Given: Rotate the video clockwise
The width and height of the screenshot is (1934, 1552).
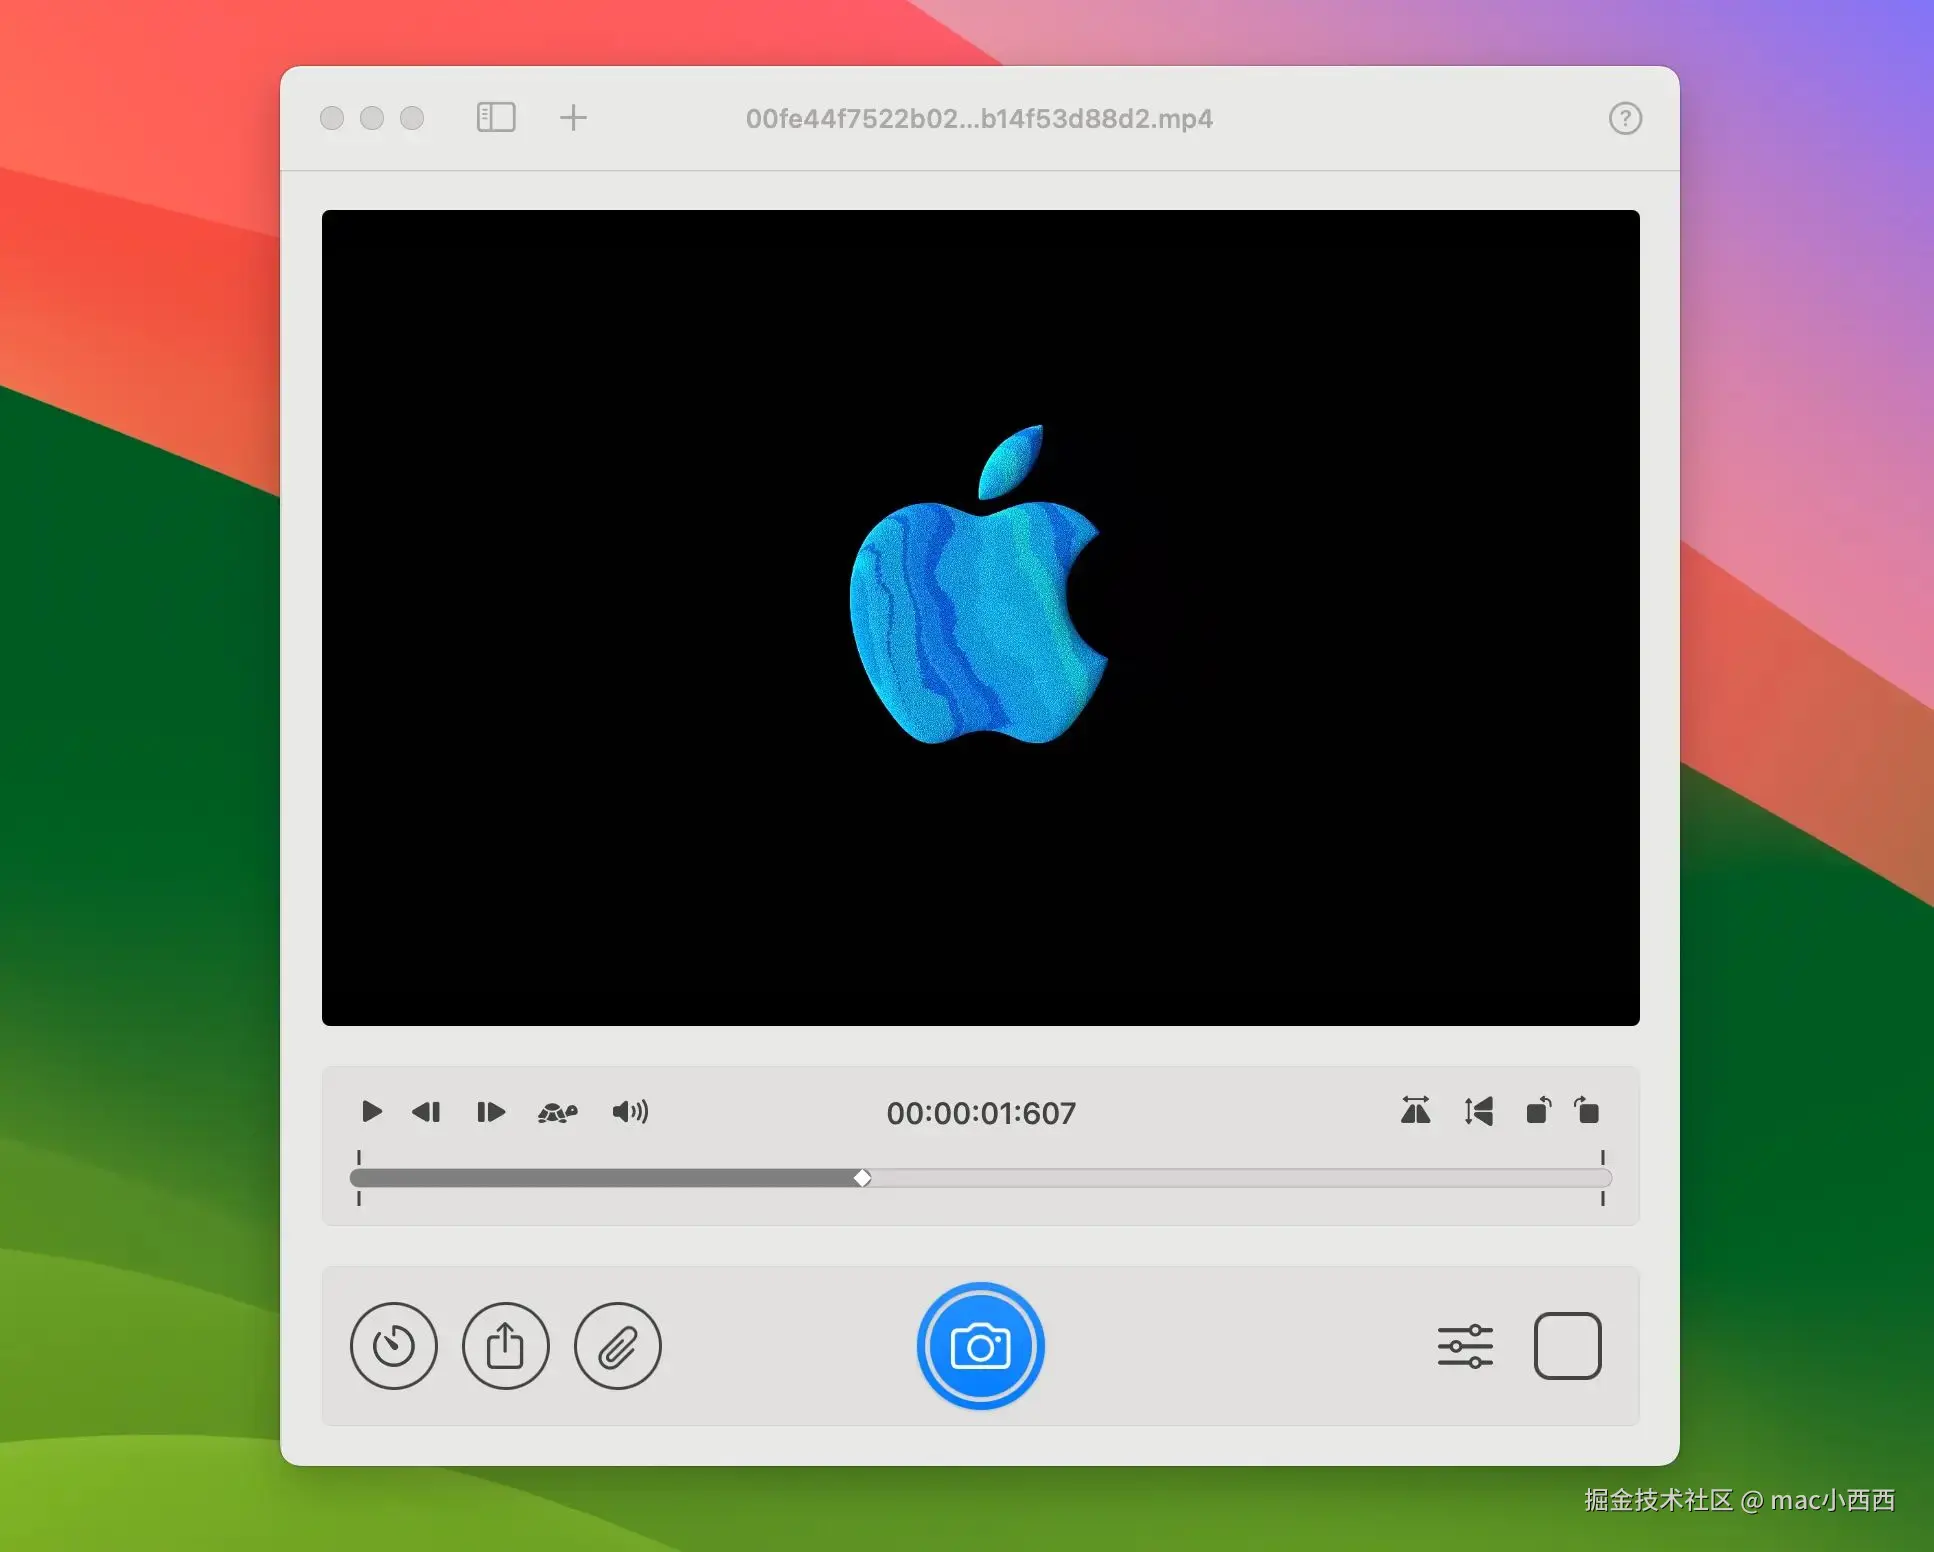Looking at the screenshot, I should [x=1587, y=1112].
